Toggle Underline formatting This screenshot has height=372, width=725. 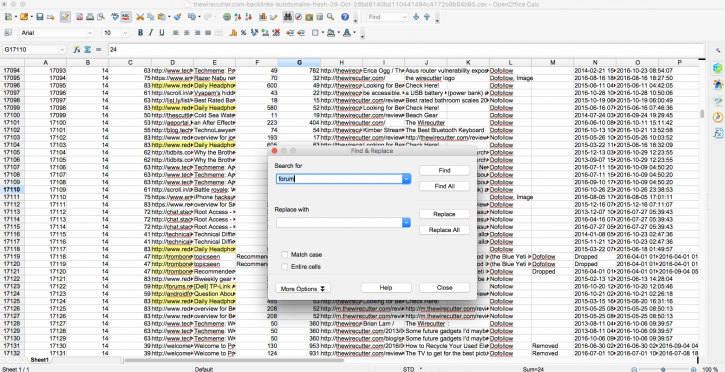[161, 33]
